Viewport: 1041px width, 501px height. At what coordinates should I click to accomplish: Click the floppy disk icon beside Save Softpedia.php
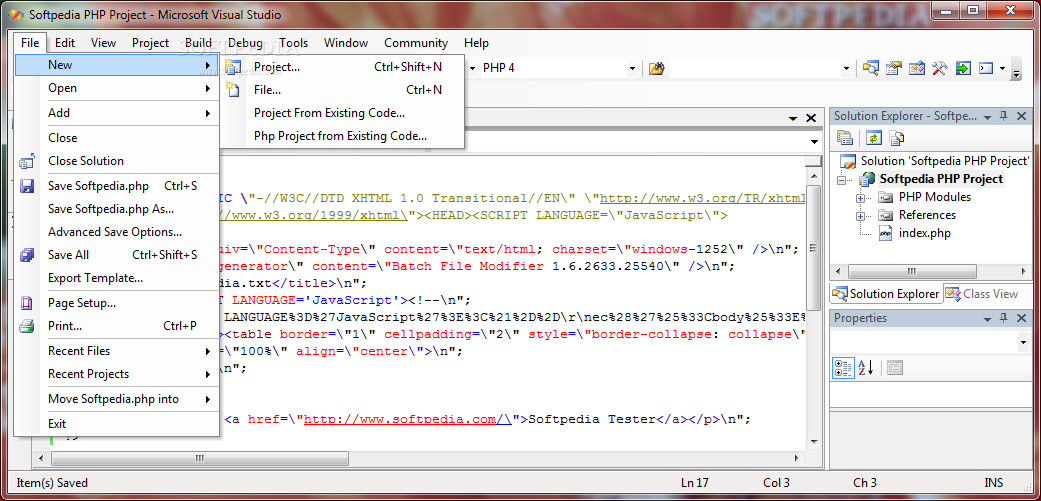pos(27,186)
